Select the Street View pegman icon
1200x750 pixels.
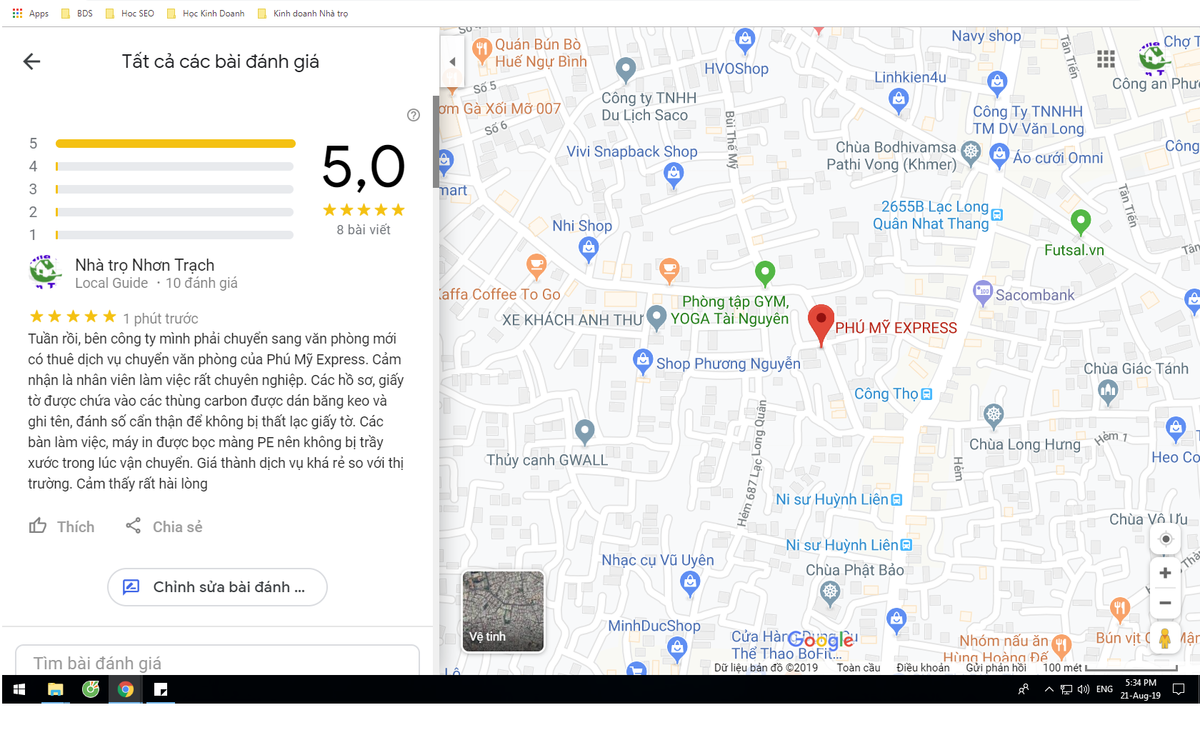pyautogui.click(x=1165, y=637)
